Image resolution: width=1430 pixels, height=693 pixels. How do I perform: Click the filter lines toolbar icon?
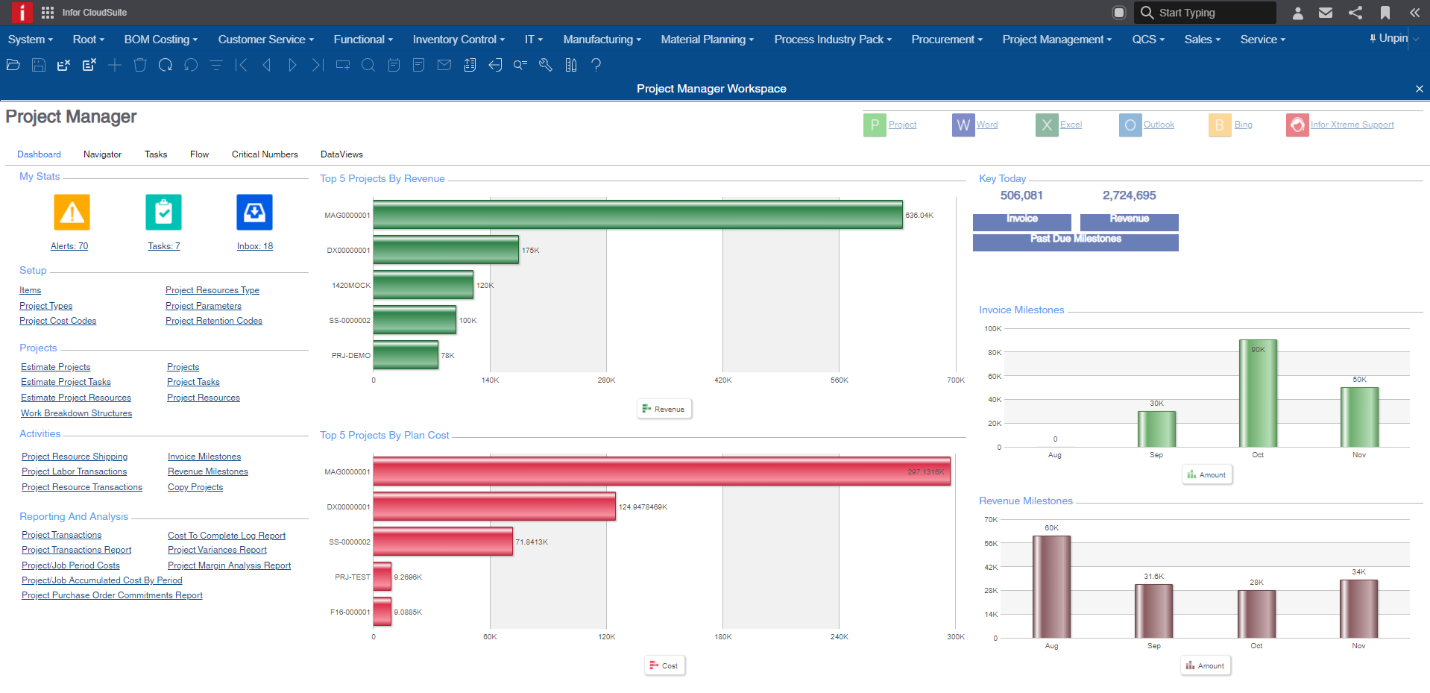click(216, 65)
